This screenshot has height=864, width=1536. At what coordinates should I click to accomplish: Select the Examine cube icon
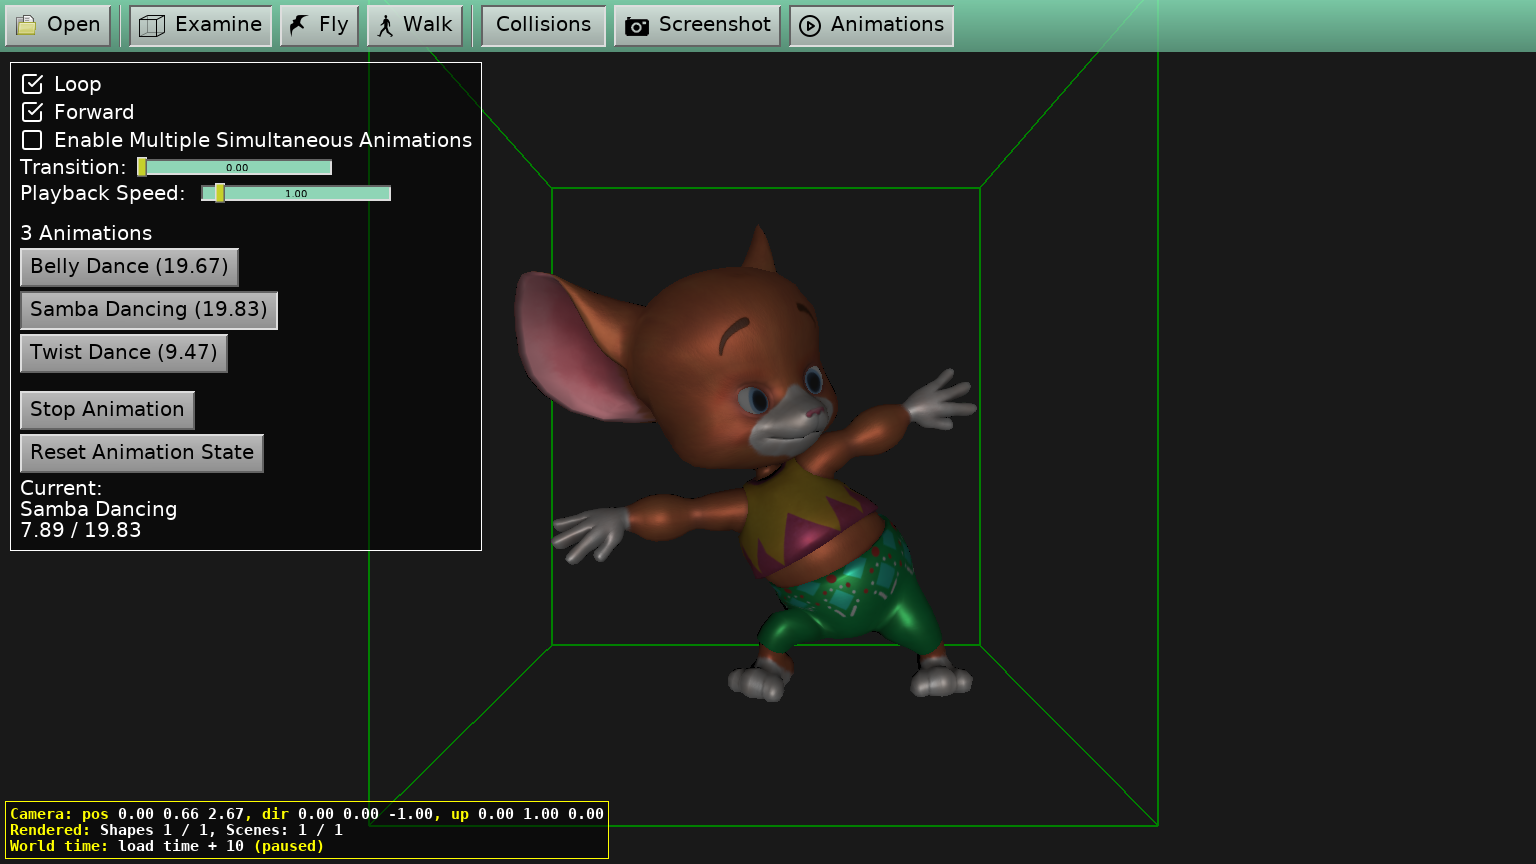(152, 25)
